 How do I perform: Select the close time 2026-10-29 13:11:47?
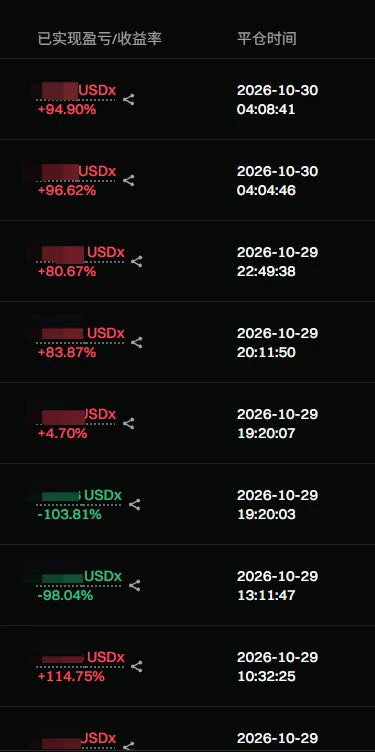point(277,586)
